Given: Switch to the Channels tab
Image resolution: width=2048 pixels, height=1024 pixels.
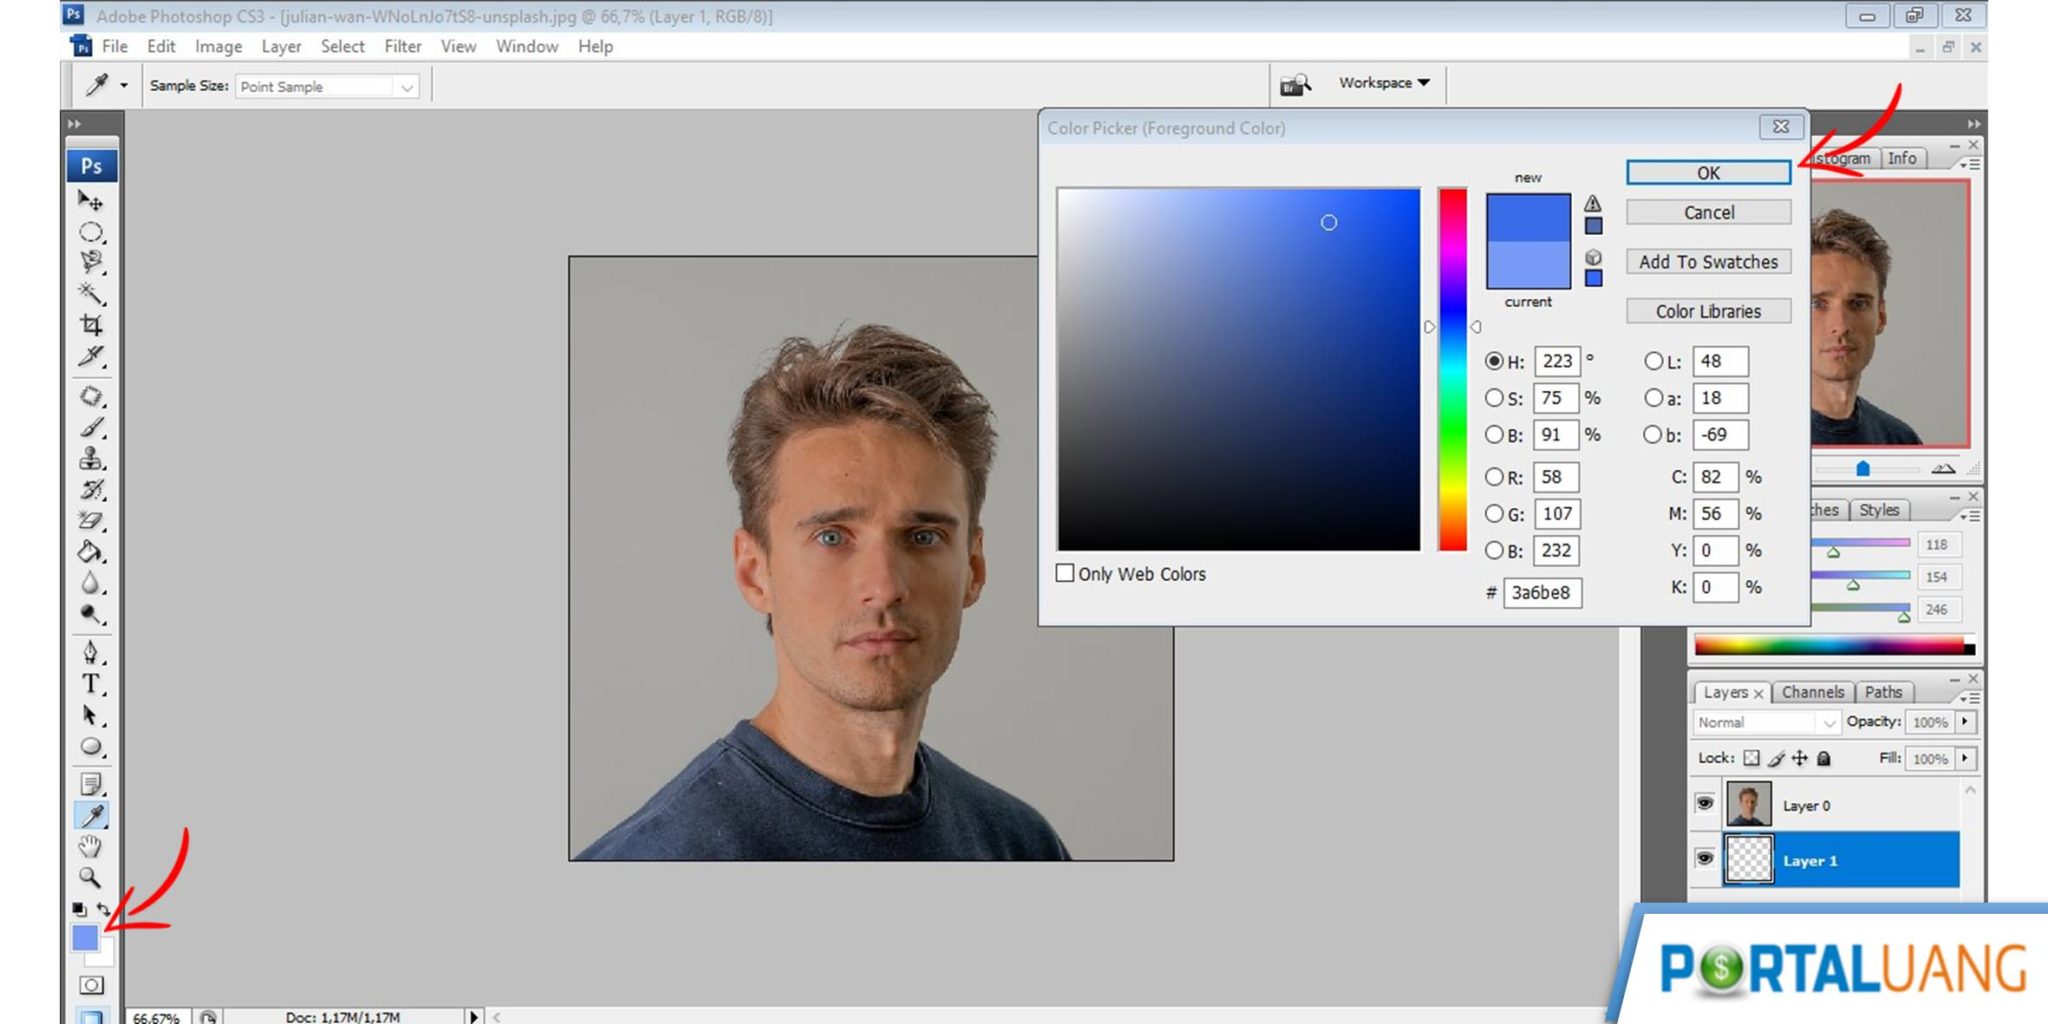Looking at the screenshot, I should click(1812, 692).
